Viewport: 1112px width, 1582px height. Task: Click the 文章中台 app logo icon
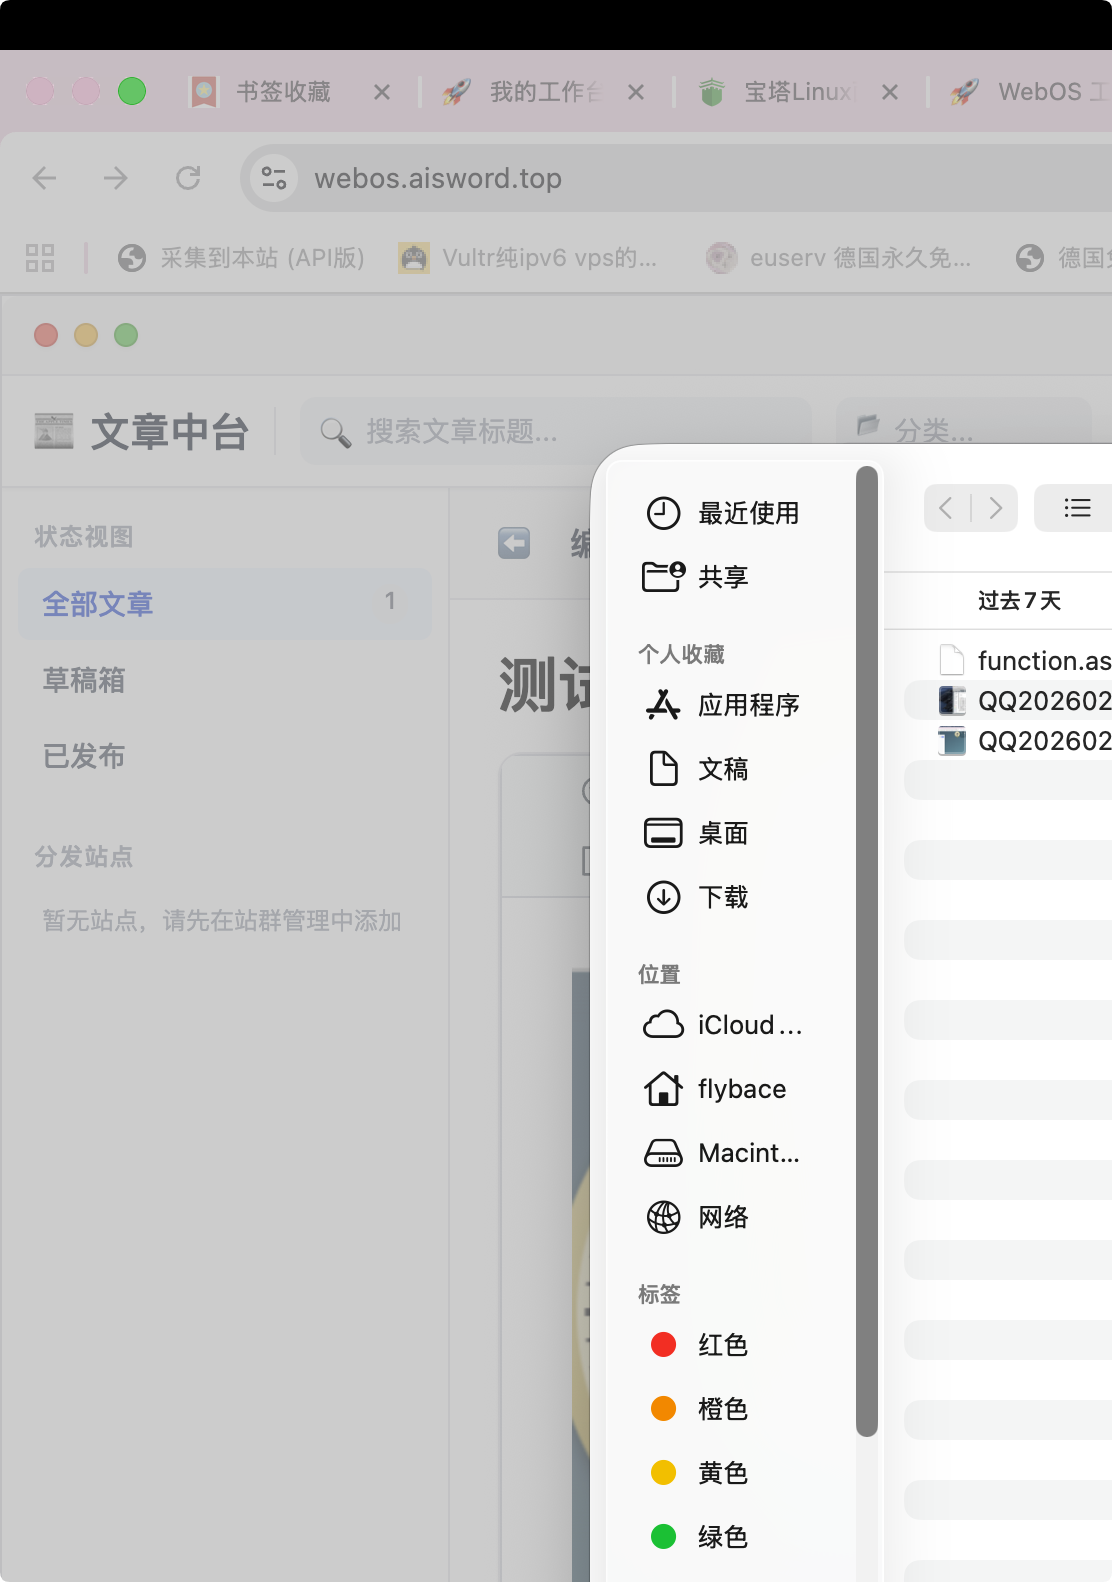click(x=54, y=431)
